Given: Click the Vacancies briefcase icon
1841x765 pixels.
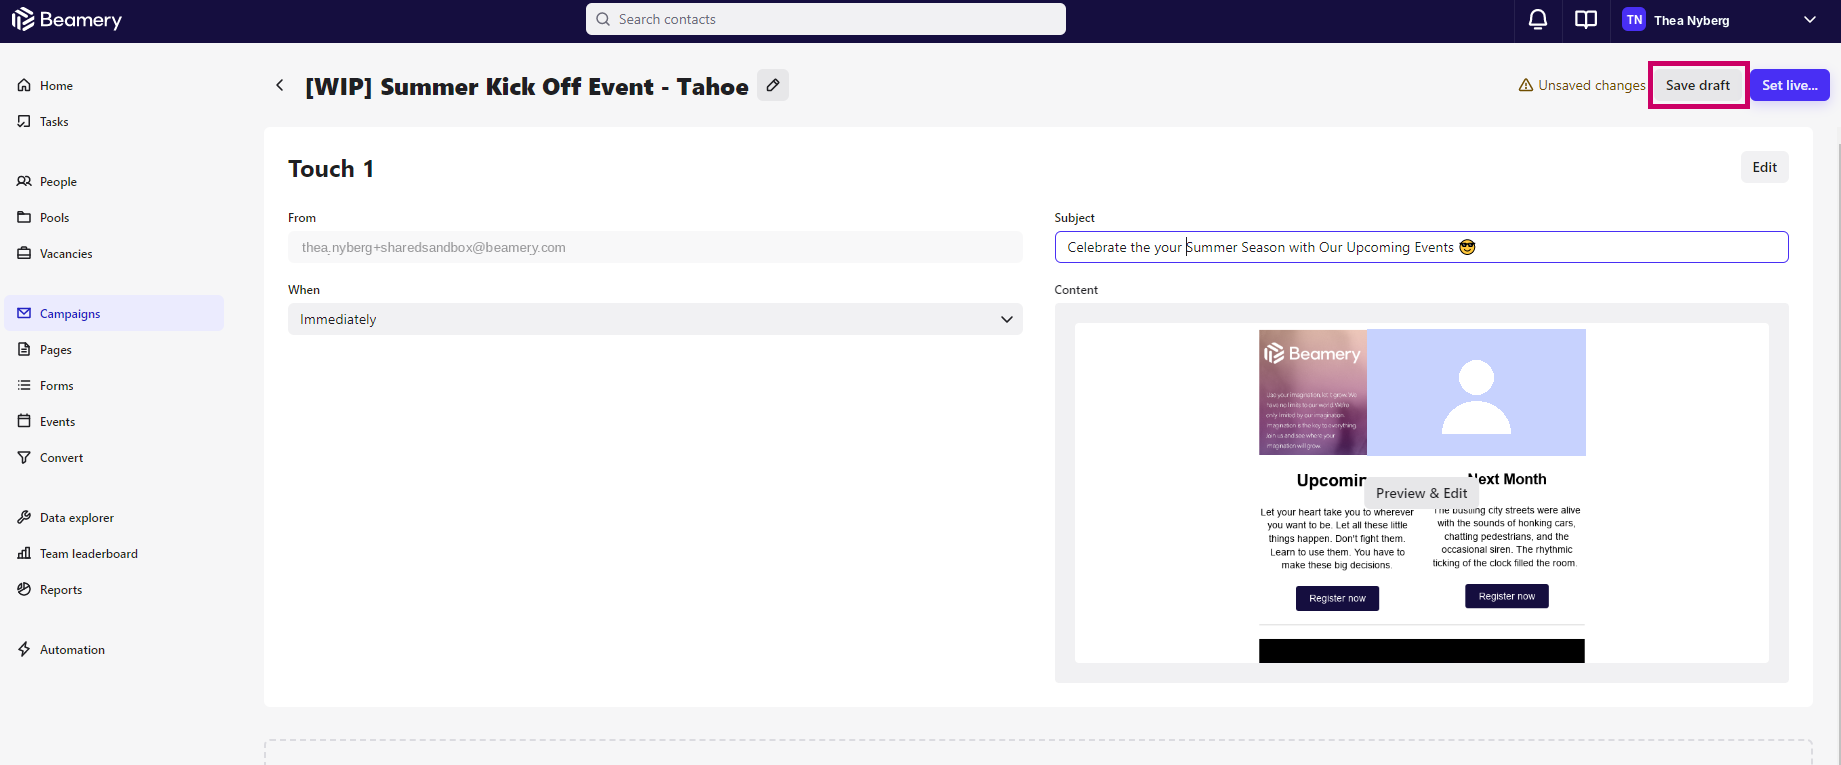Looking at the screenshot, I should [24, 253].
